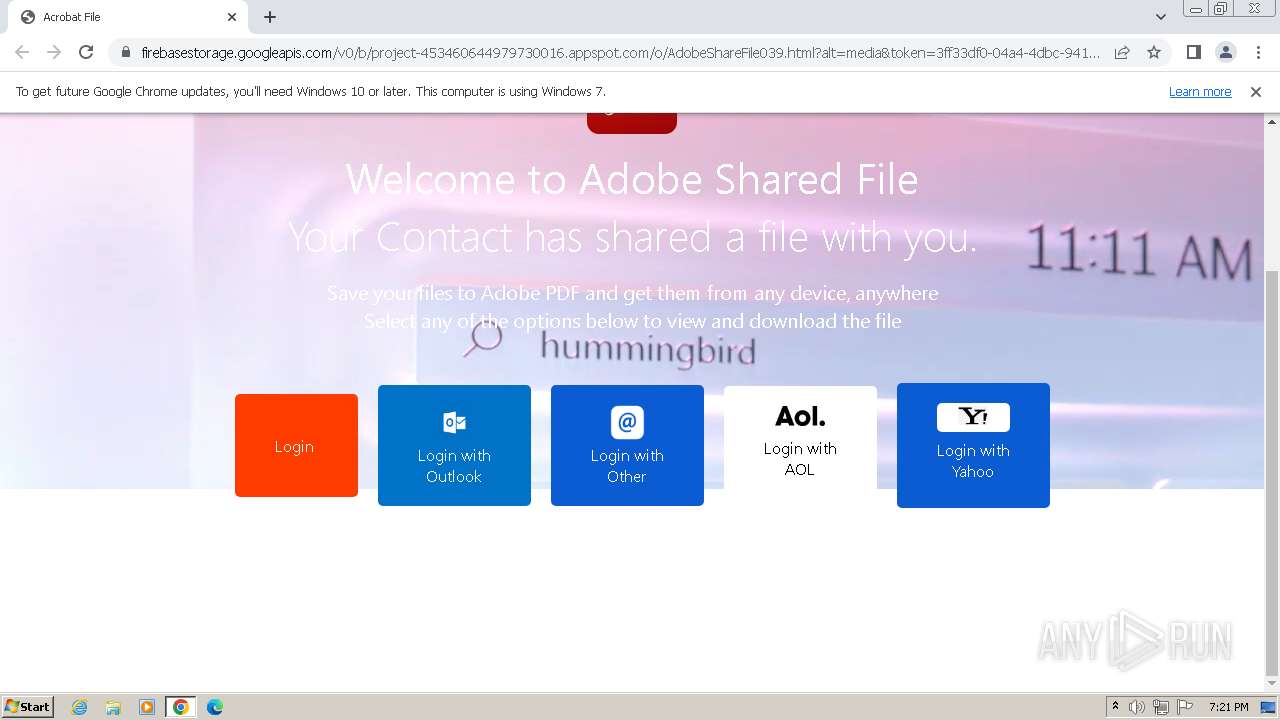Open media player taskbar icon
The width and height of the screenshot is (1280, 720).
pyautogui.click(x=147, y=707)
